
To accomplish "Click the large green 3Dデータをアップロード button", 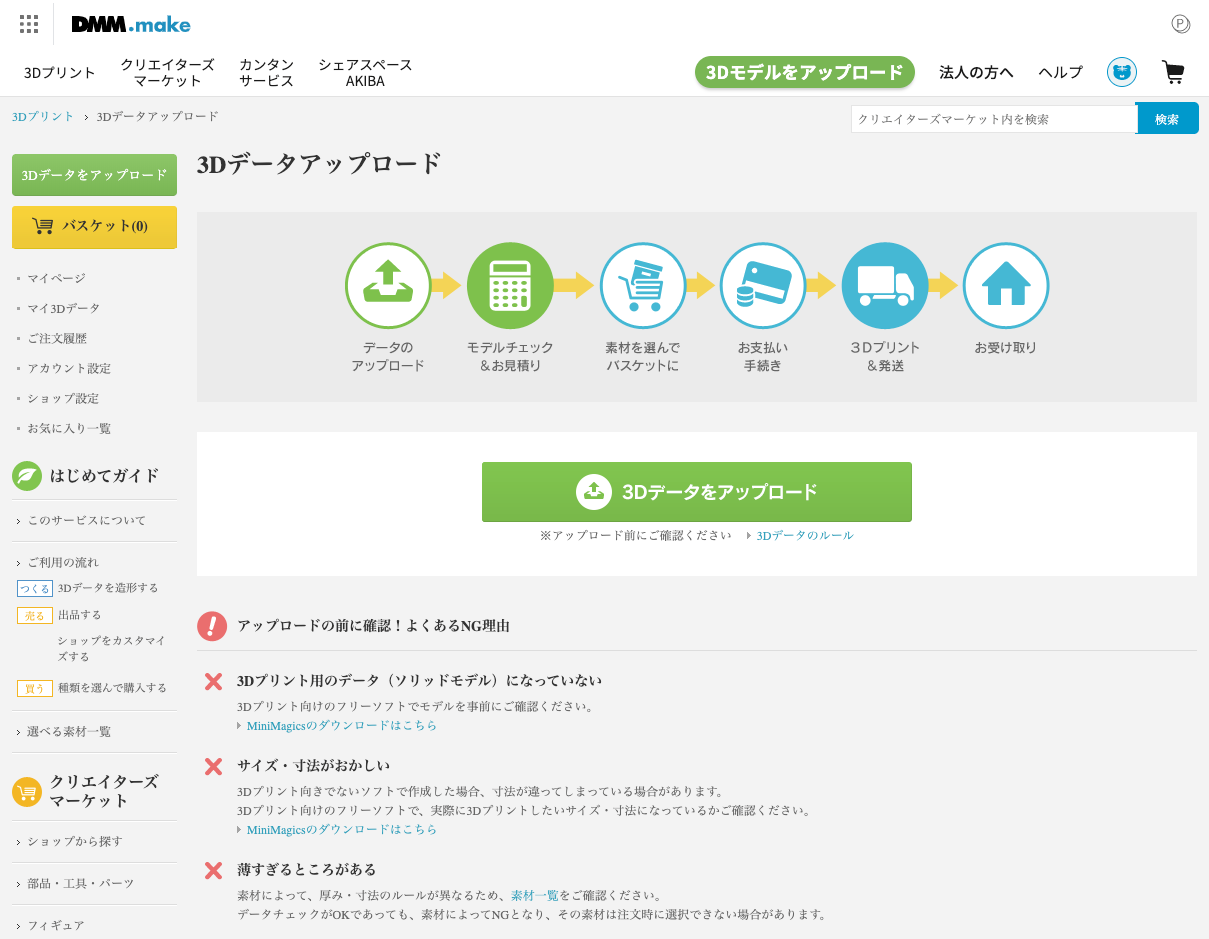I will click(697, 492).
